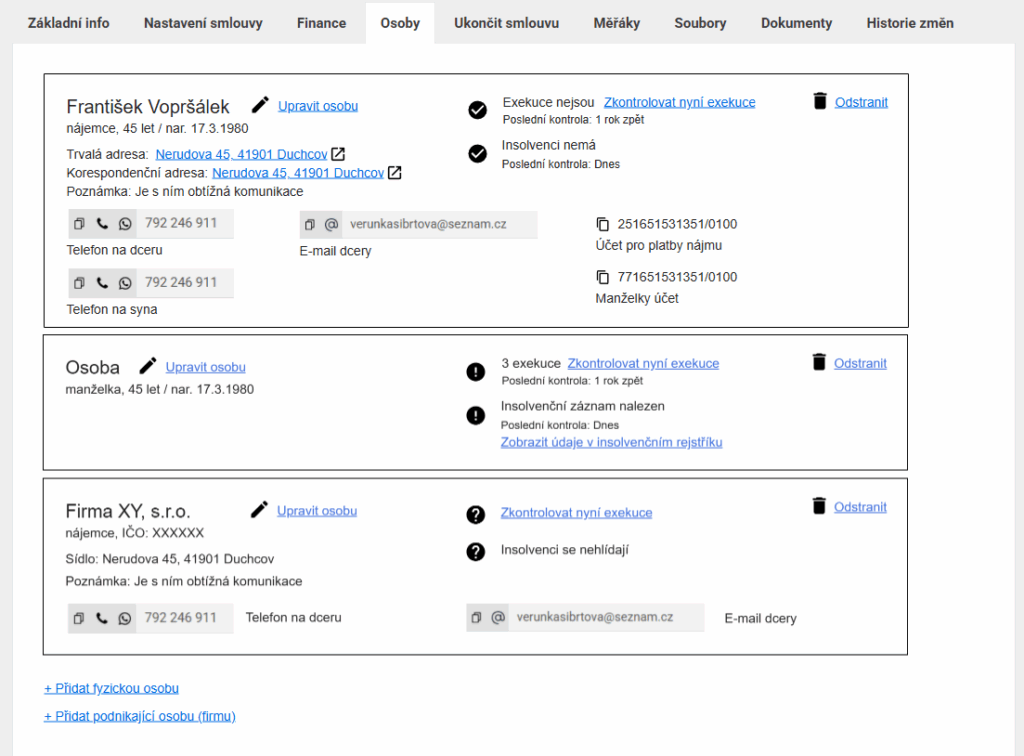Image resolution: width=1024 pixels, height=756 pixels.
Task: Open external link icon beside Trvalá adresa
Action: (338, 154)
